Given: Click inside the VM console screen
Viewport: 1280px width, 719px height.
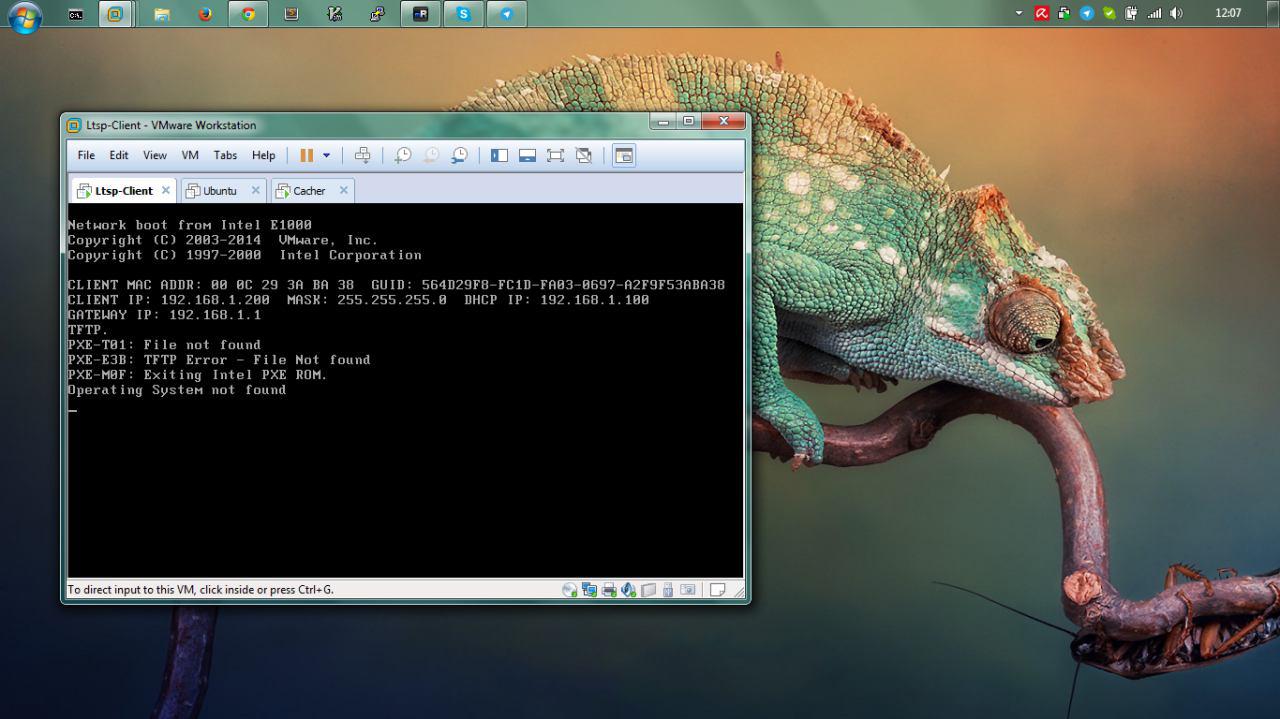Looking at the screenshot, I should [405, 390].
